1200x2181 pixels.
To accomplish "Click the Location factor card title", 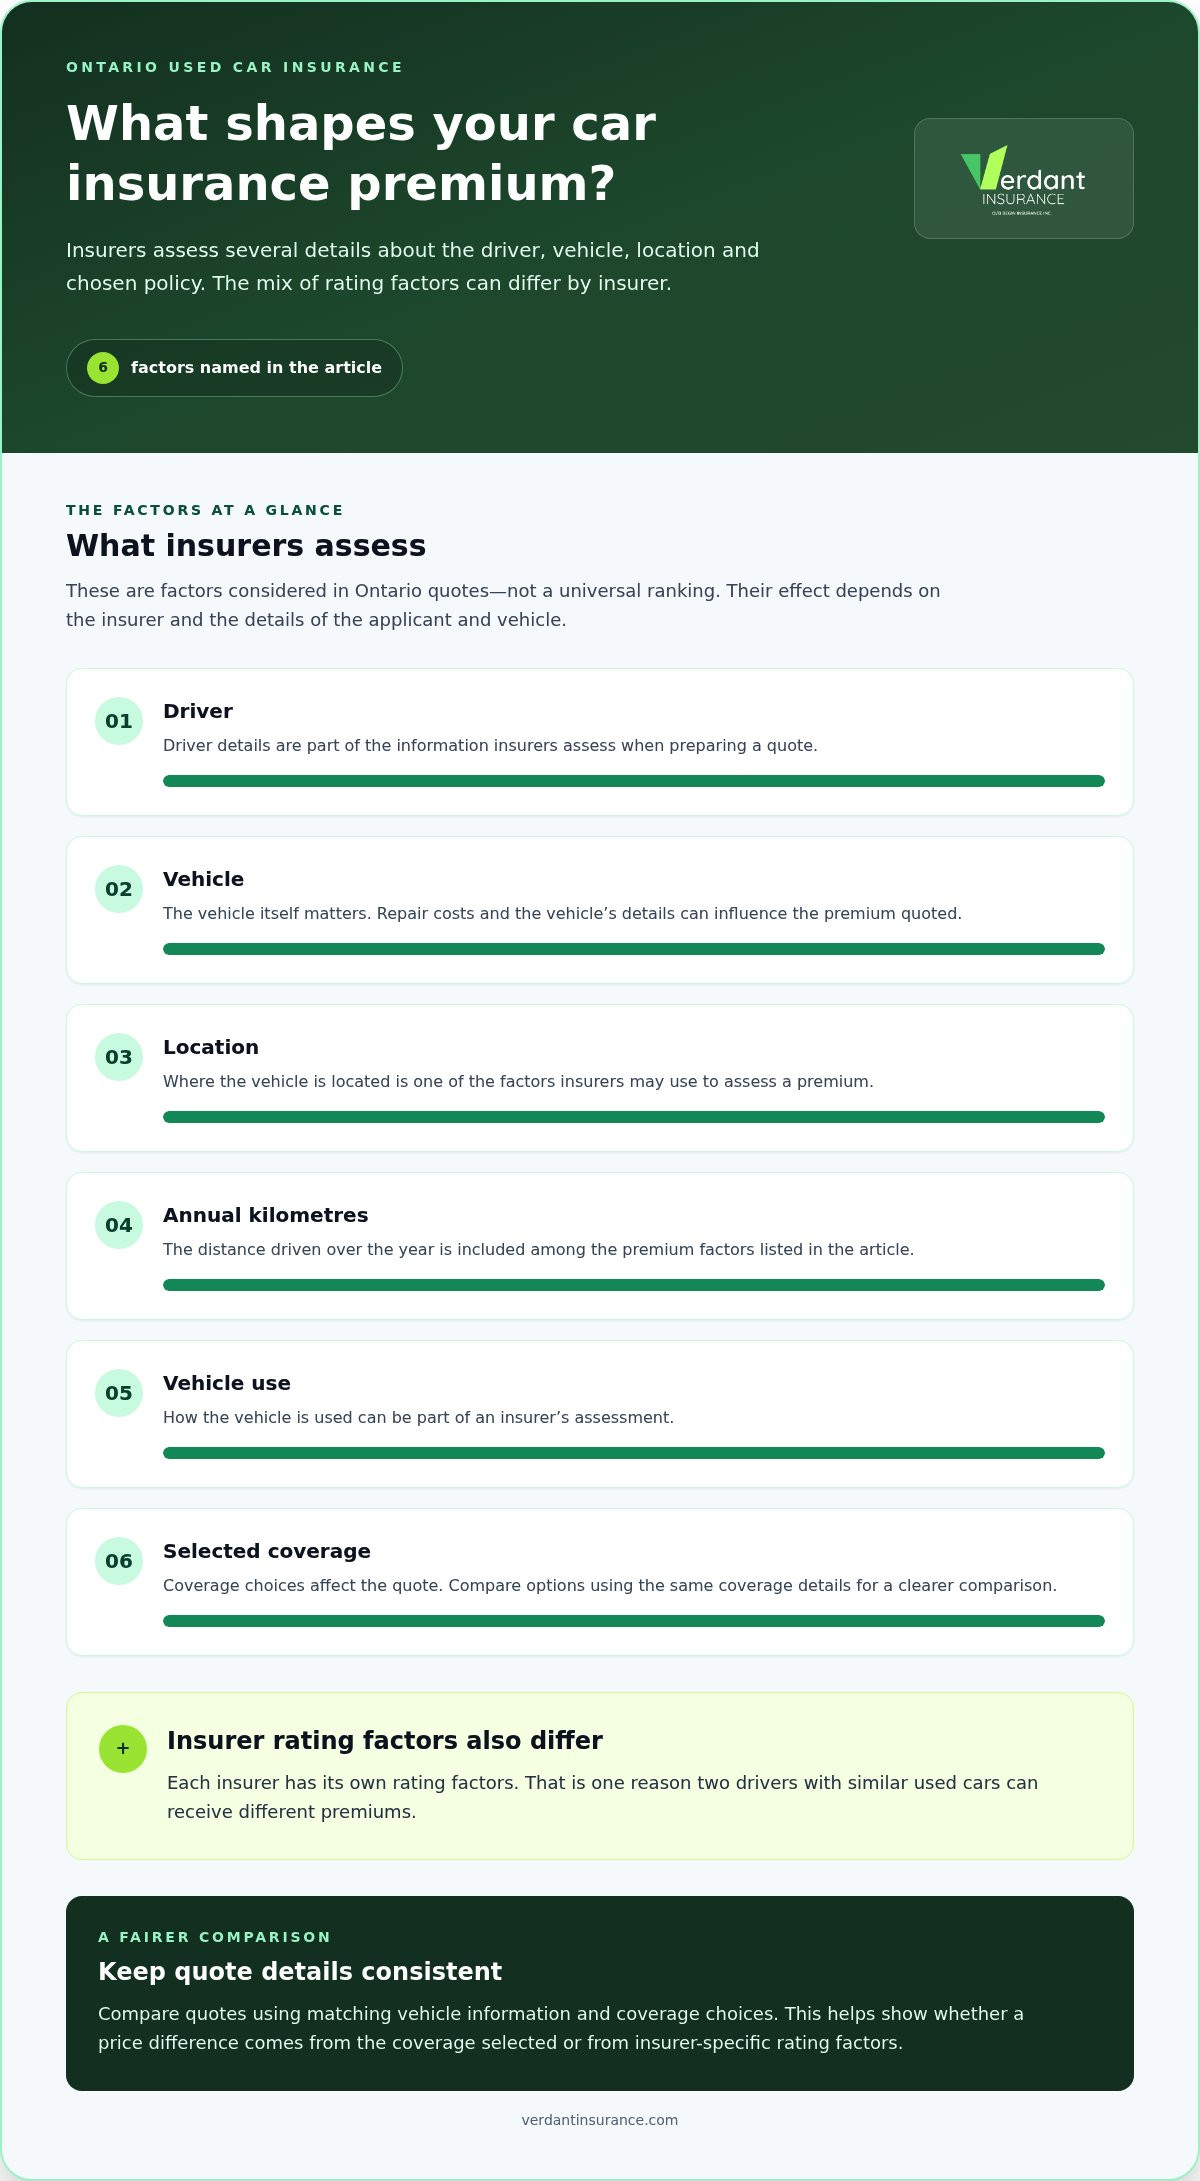I will pyautogui.click(x=211, y=1047).
